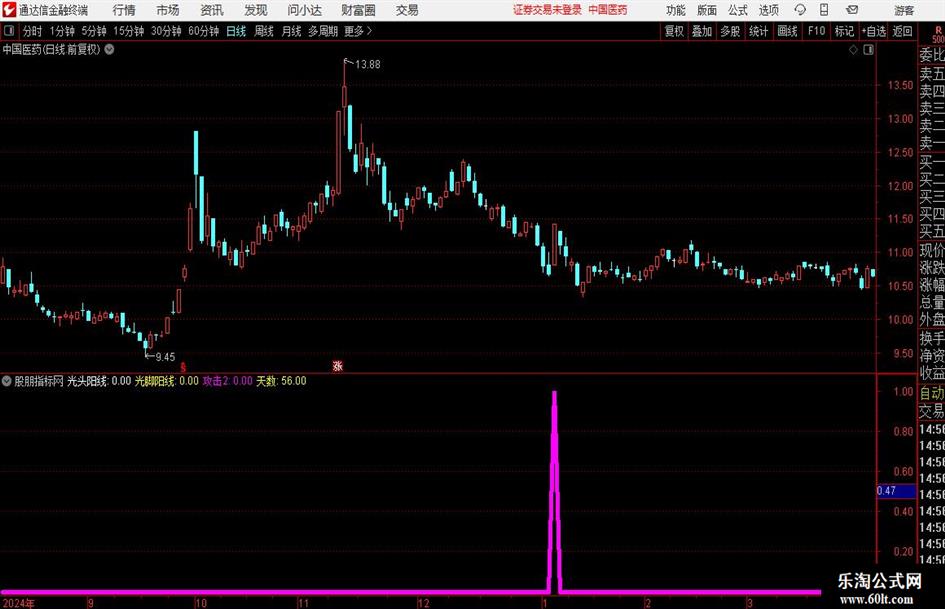Image resolution: width=945 pixels, height=609 pixels.
Task: Open the mail envelope icon
Action: tap(852, 10)
